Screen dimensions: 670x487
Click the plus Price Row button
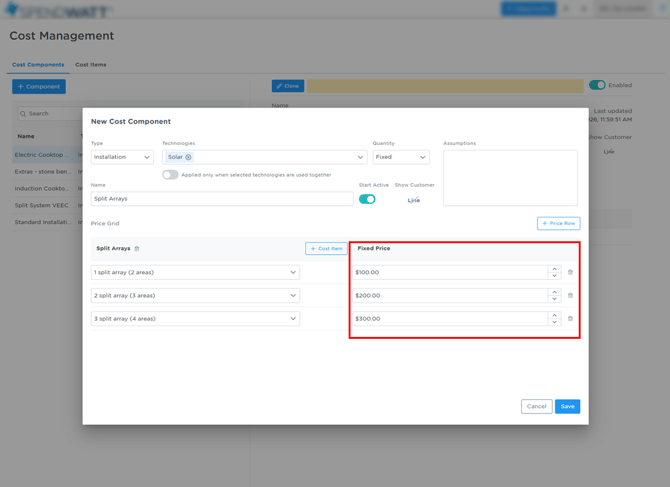pyautogui.click(x=558, y=223)
